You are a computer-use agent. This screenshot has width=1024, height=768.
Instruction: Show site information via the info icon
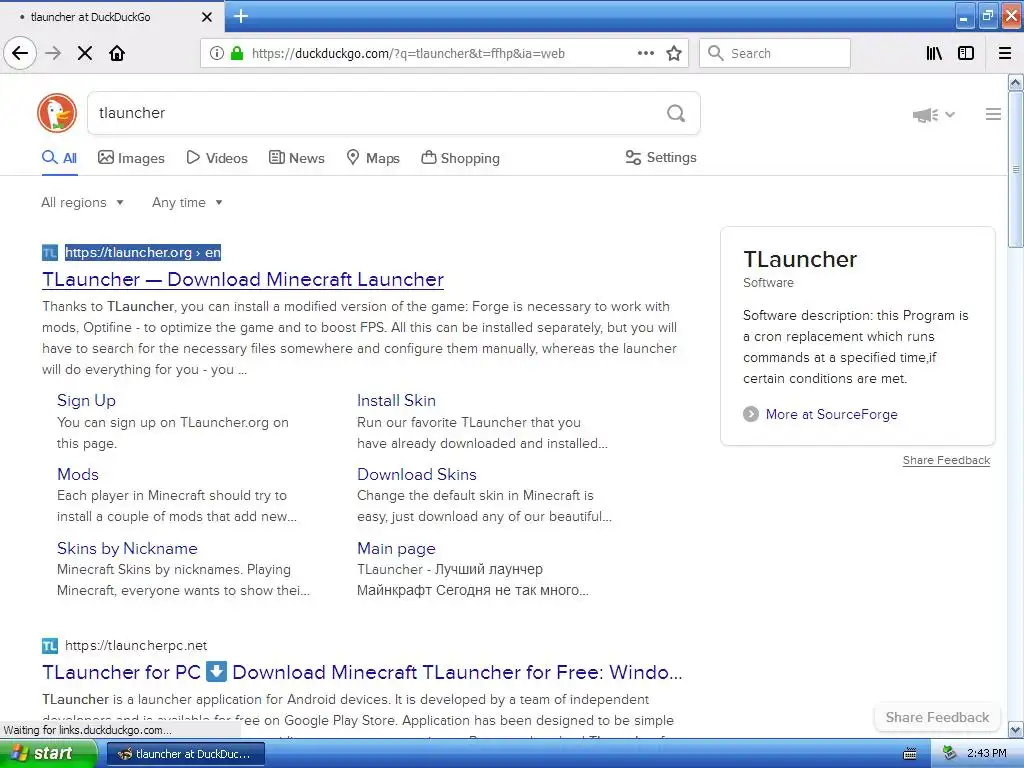pos(216,53)
